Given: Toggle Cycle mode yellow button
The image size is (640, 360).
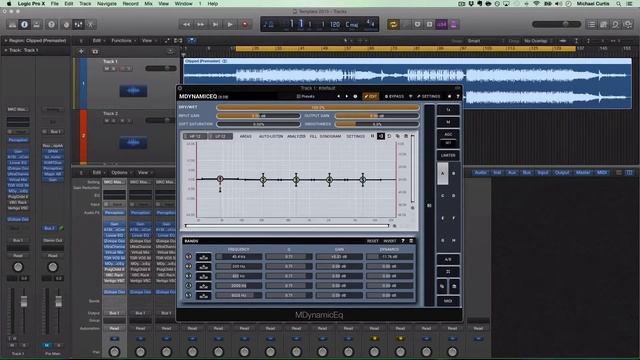Looking at the screenshot, I should pos(393,24).
